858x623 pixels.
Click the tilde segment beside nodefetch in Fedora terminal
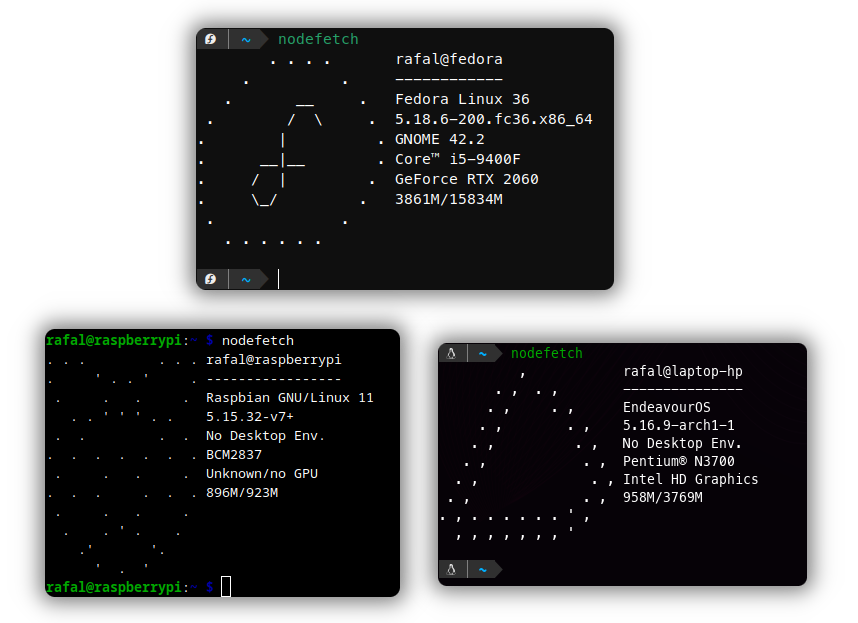pyautogui.click(x=246, y=39)
